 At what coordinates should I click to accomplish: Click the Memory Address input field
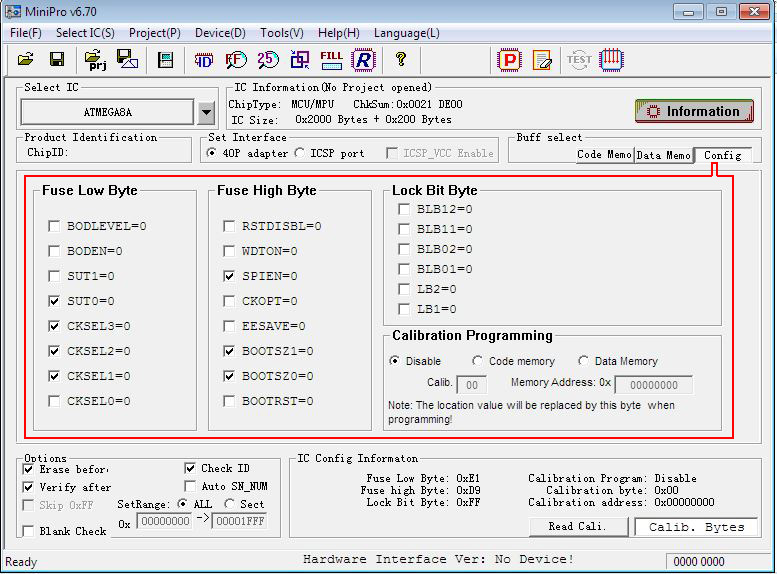click(x=652, y=385)
